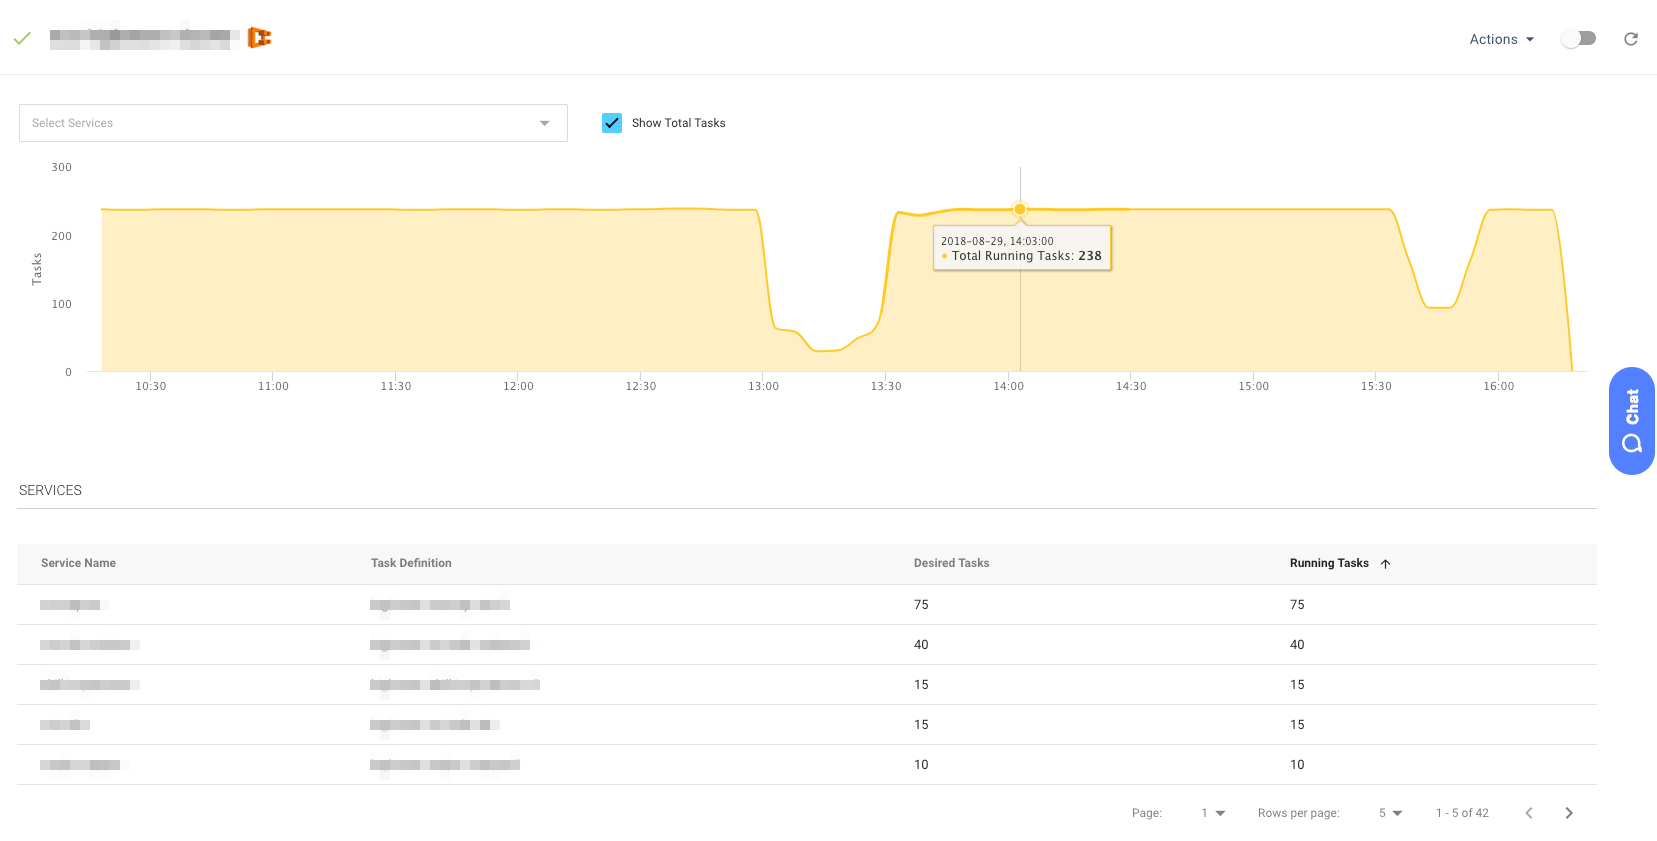Viewport: 1657px width, 841px height.
Task: Go to previous page of services
Action: pos(1528,813)
